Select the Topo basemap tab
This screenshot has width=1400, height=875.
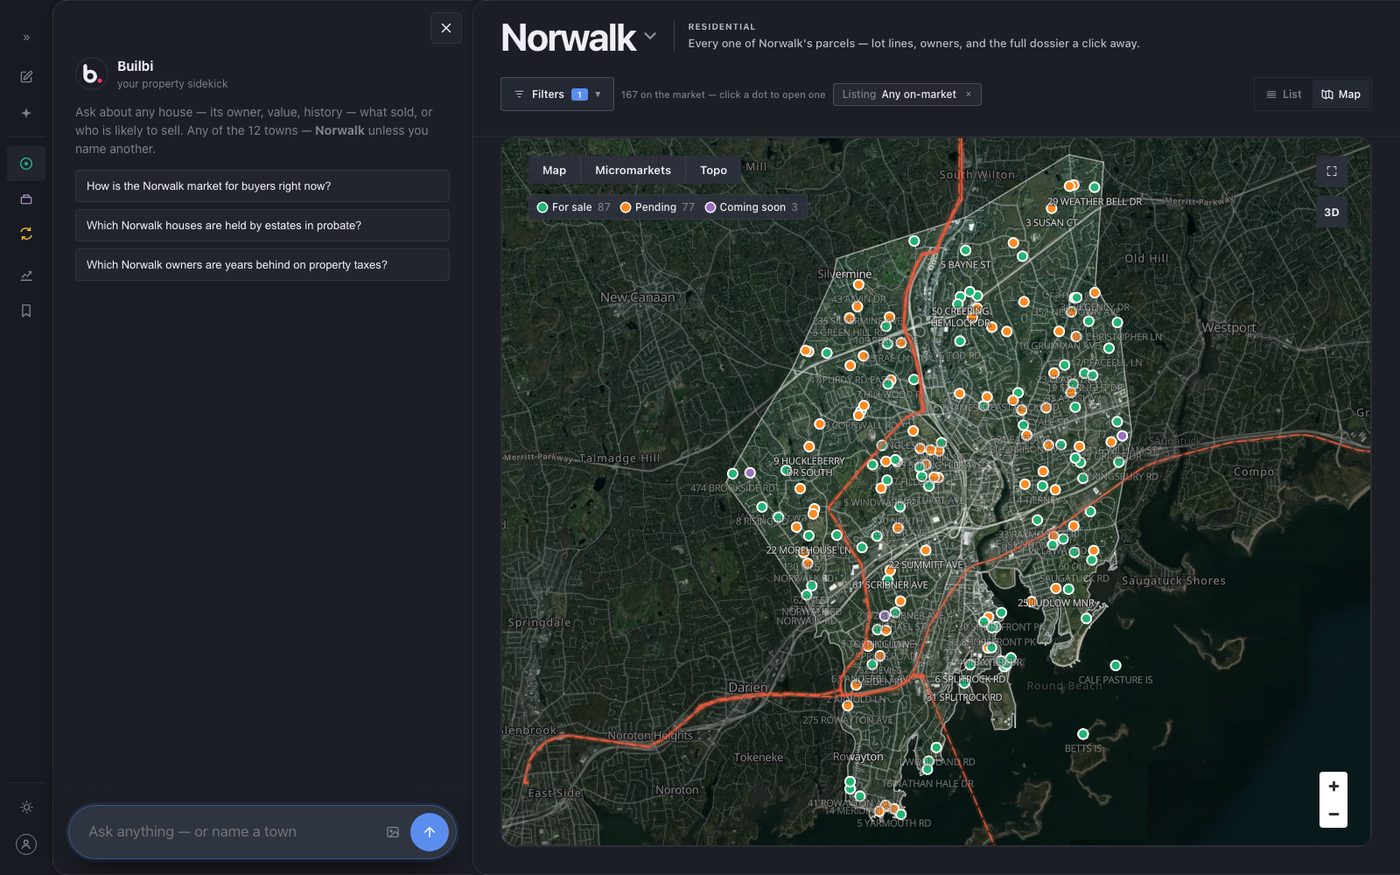point(713,170)
